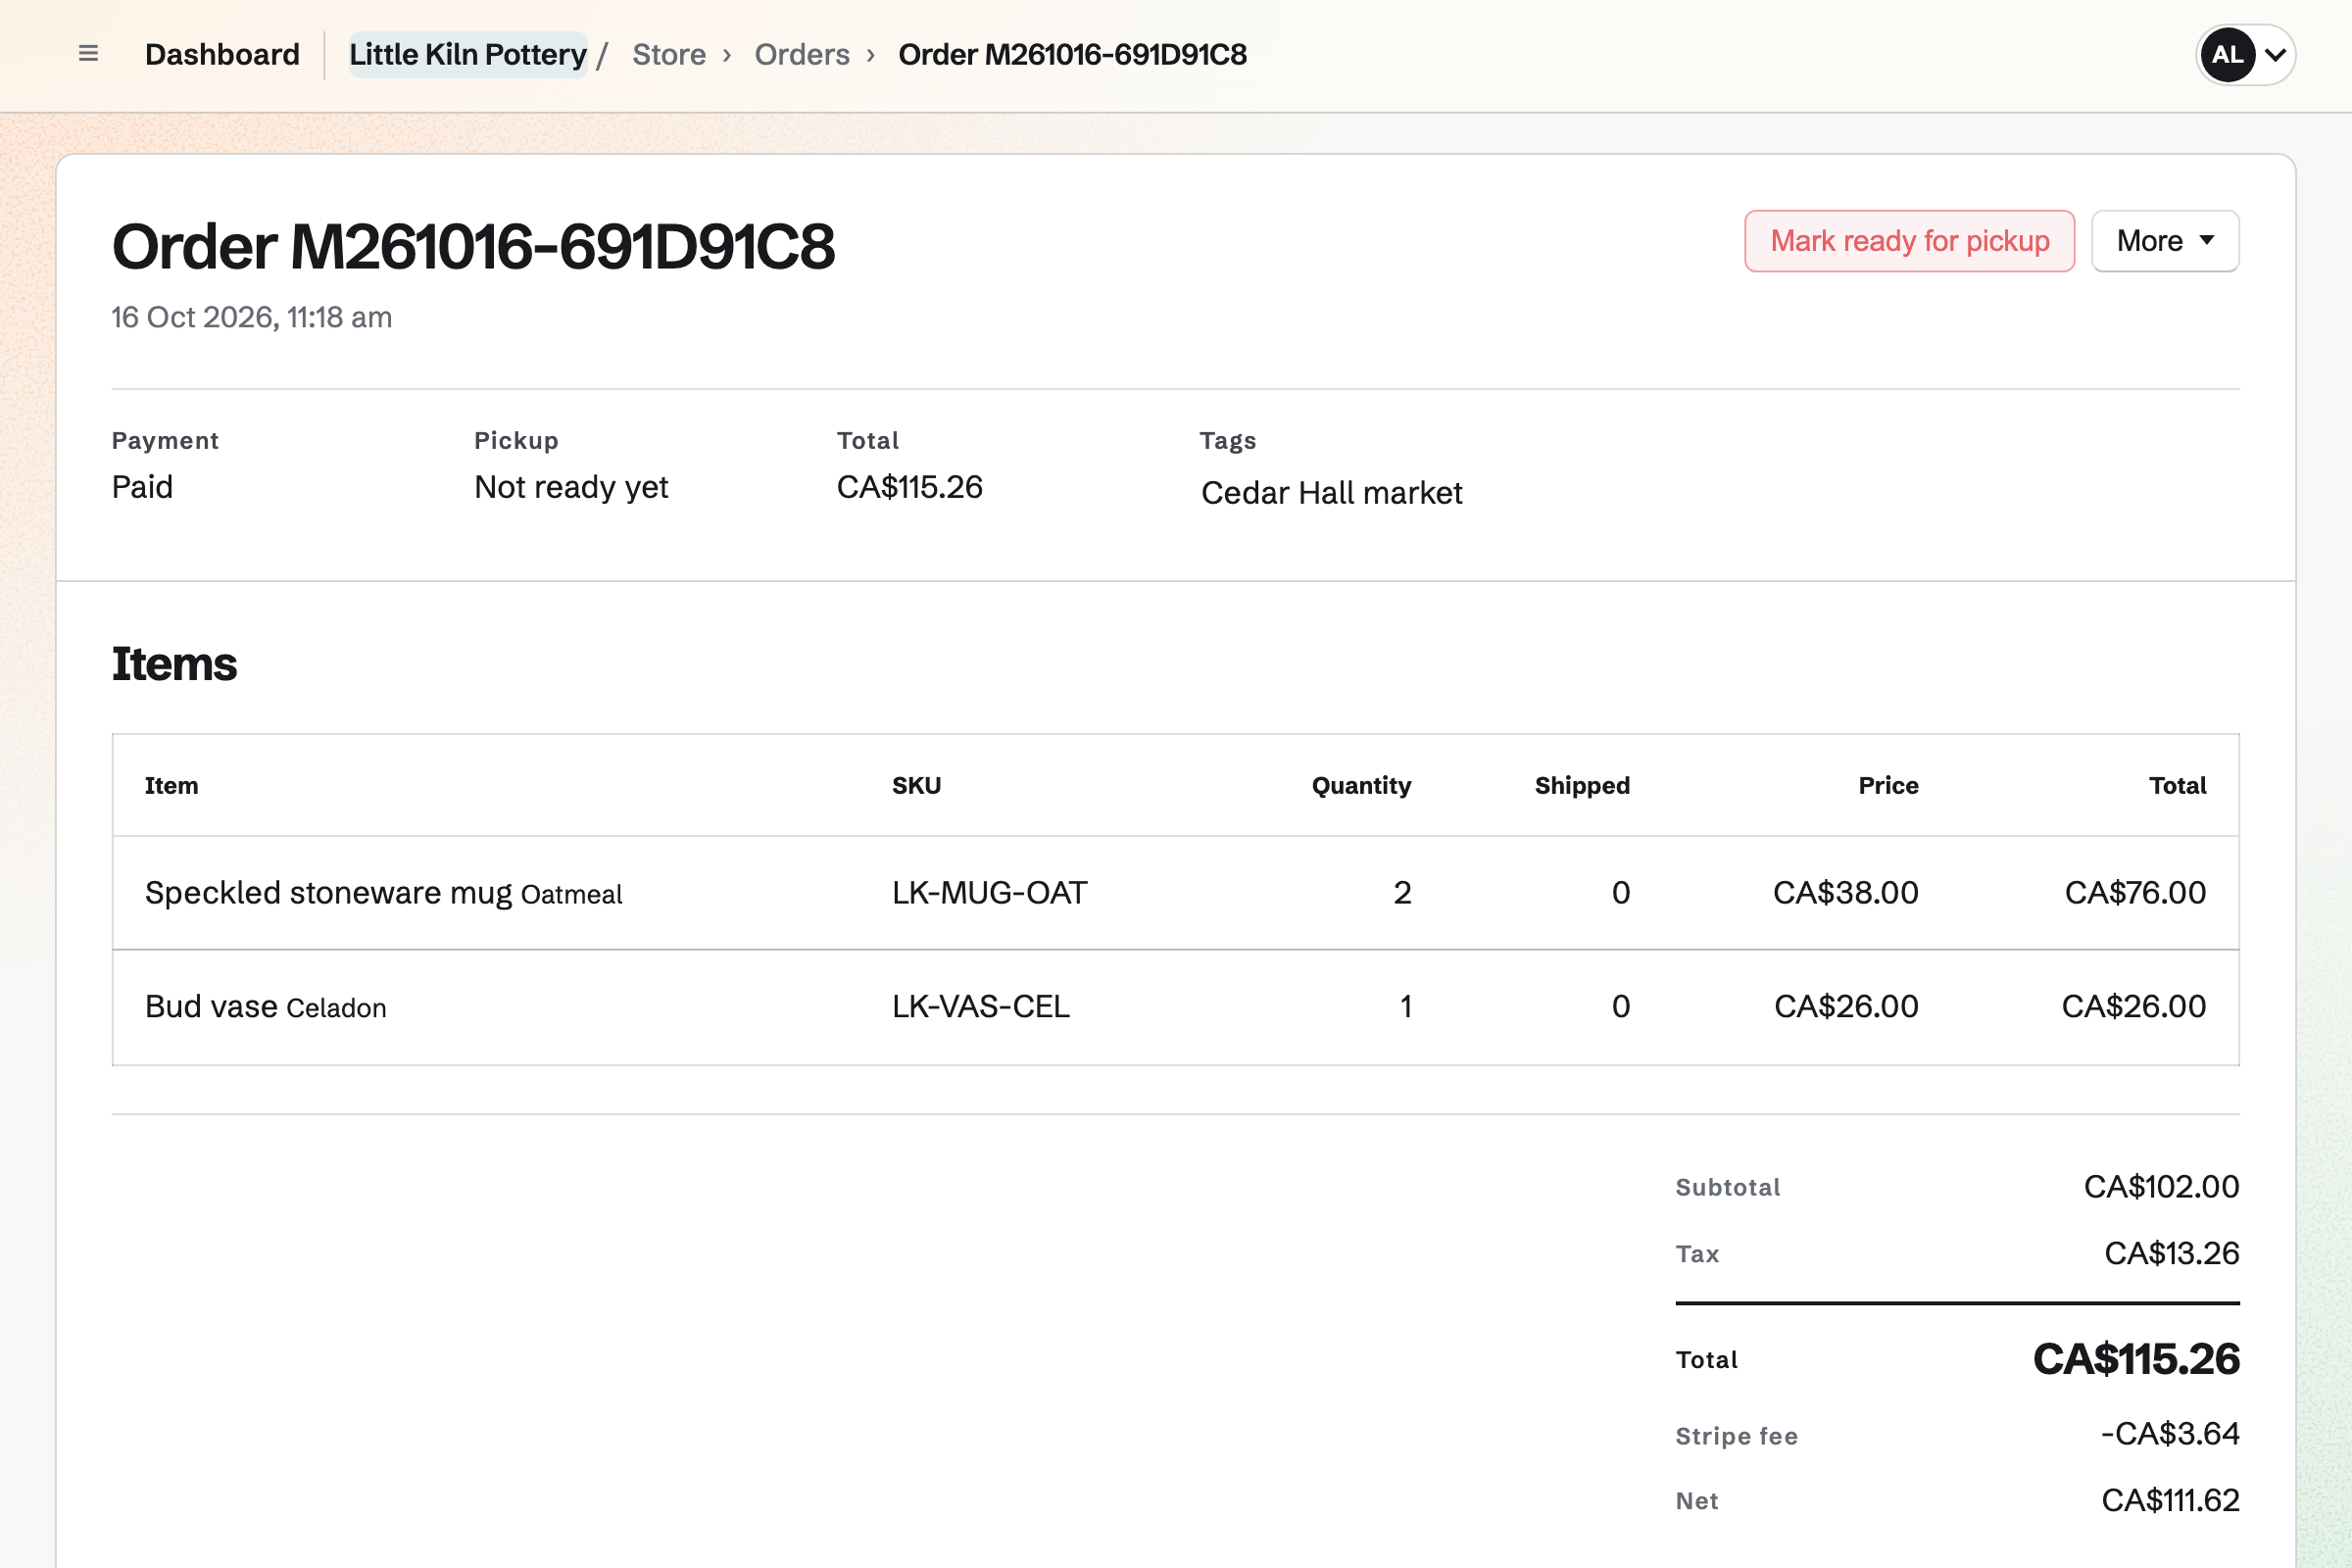Viewport: 2352px width, 1568px height.
Task: Select Speckled stoneware mug item row
Action: coord(1175,893)
